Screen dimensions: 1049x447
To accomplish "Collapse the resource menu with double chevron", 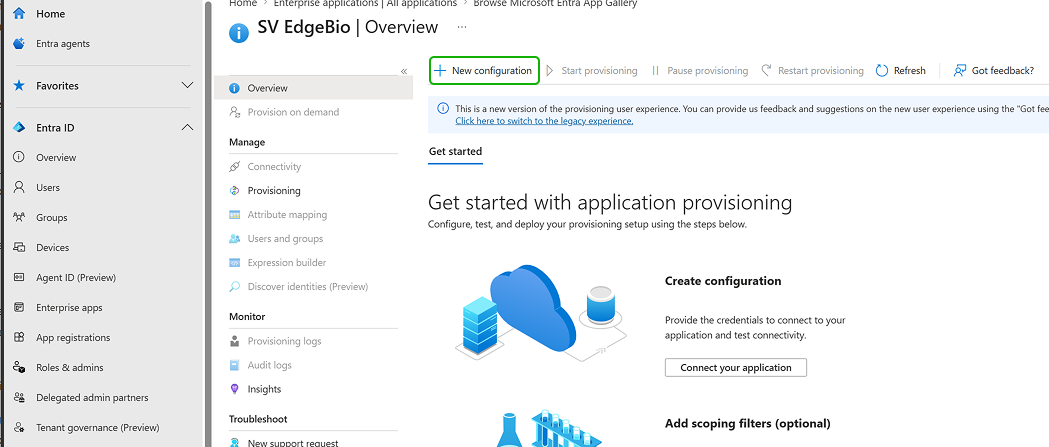I will [404, 71].
